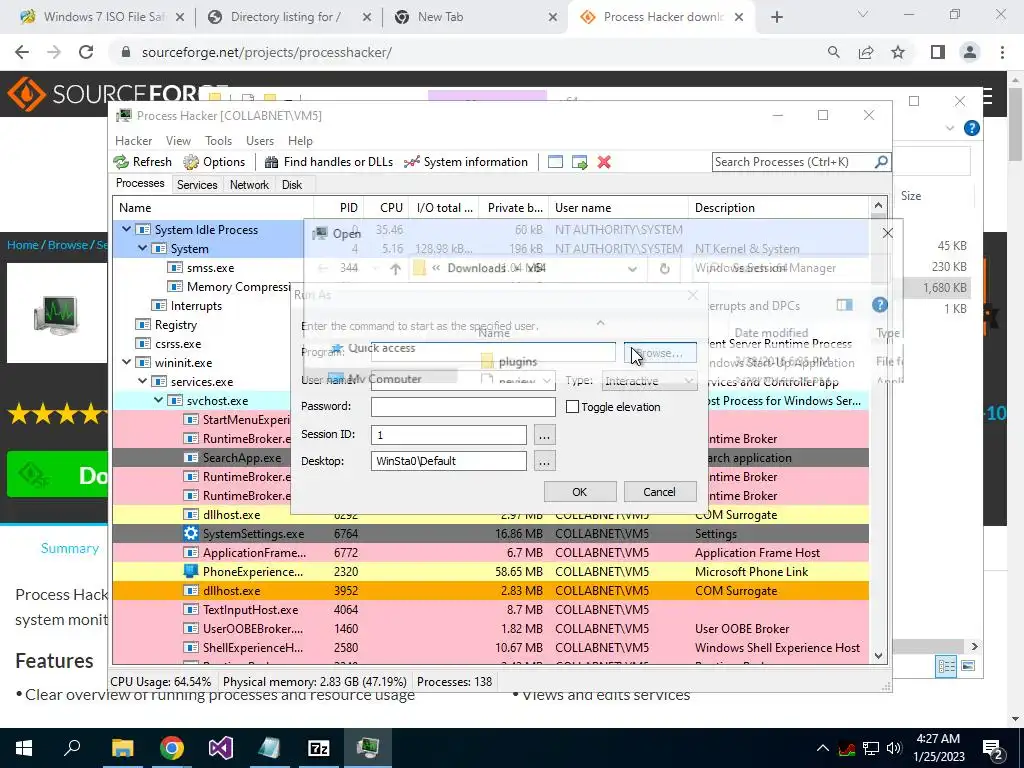The image size is (1024, 768).
Task: Select the TextInputHost.exe process row
Action: (x=490, y=609)
